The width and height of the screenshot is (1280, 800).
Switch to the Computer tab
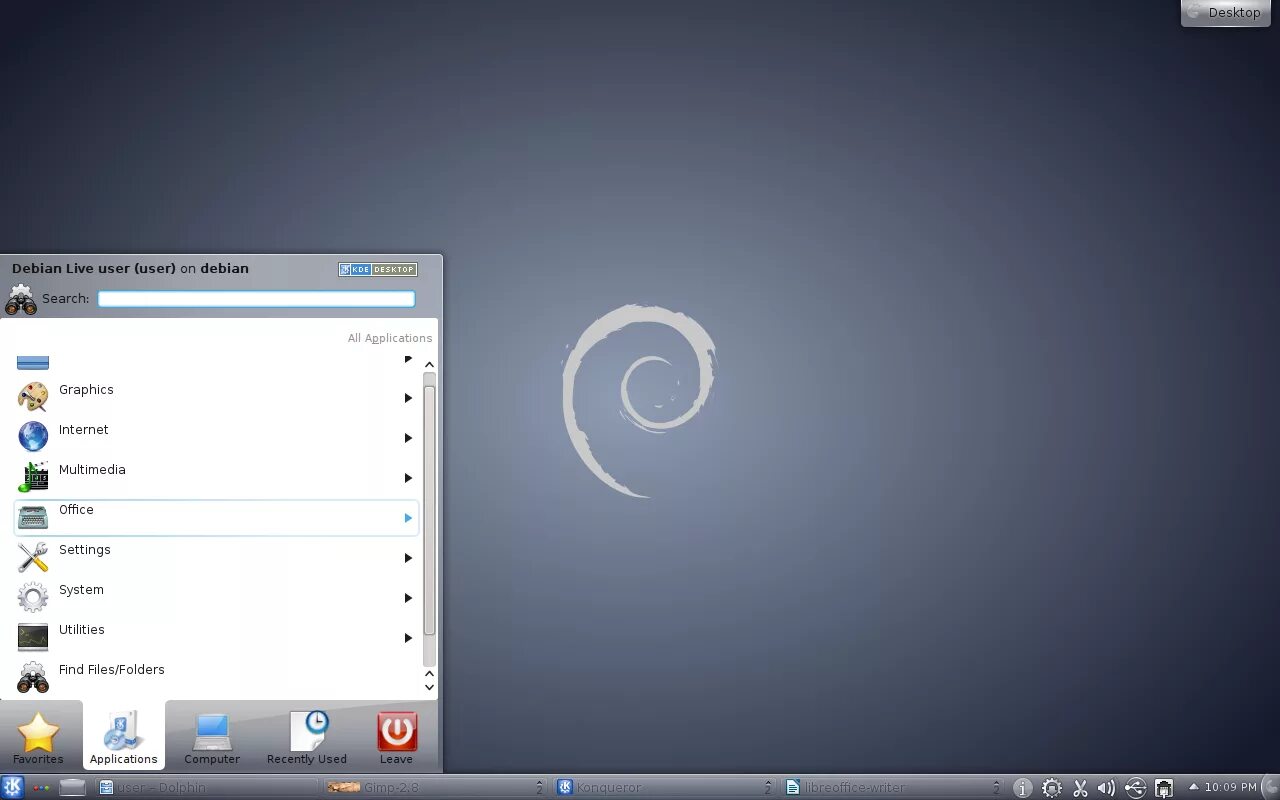point(212,738)
